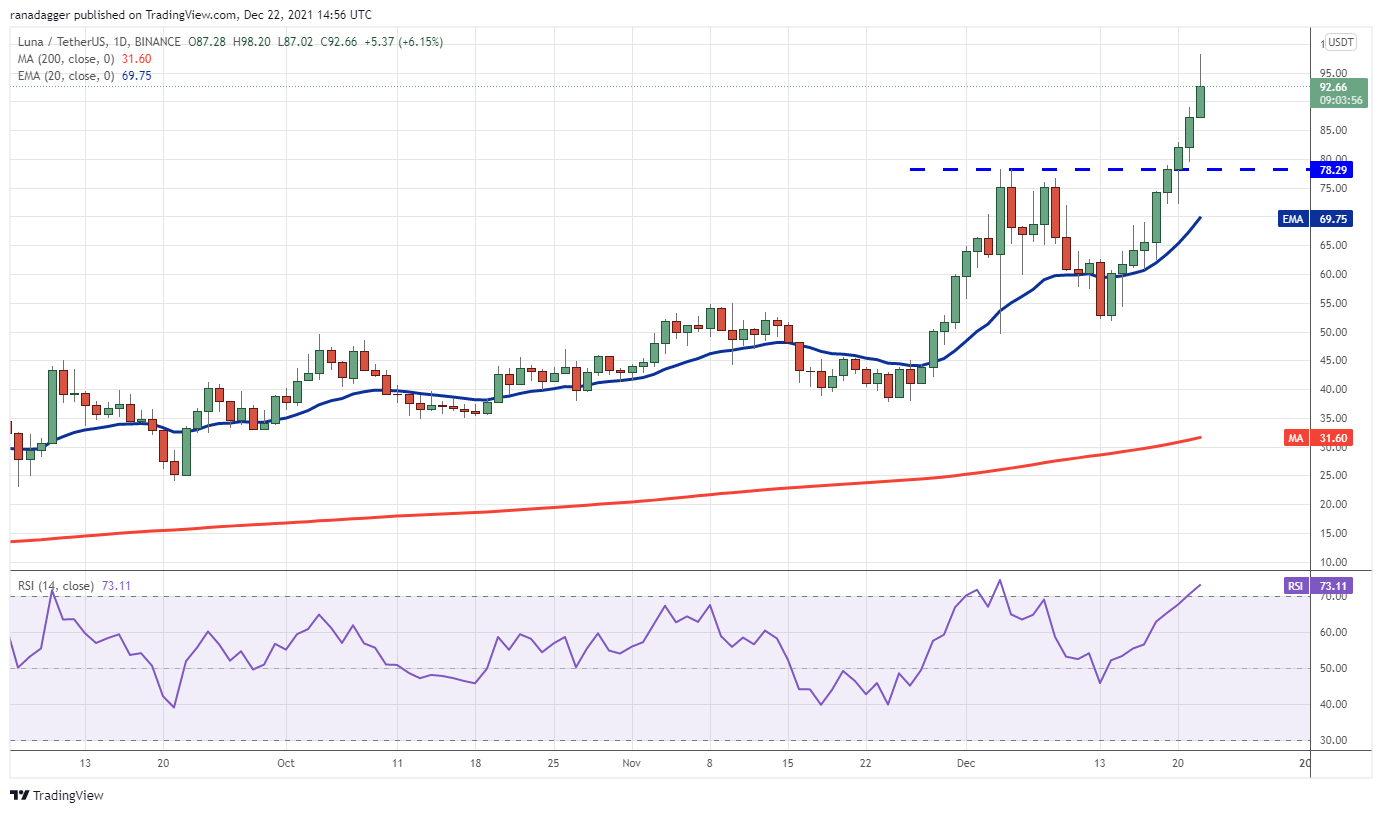Click the tall red candle at 13 December

click(x=1100, y=288)
